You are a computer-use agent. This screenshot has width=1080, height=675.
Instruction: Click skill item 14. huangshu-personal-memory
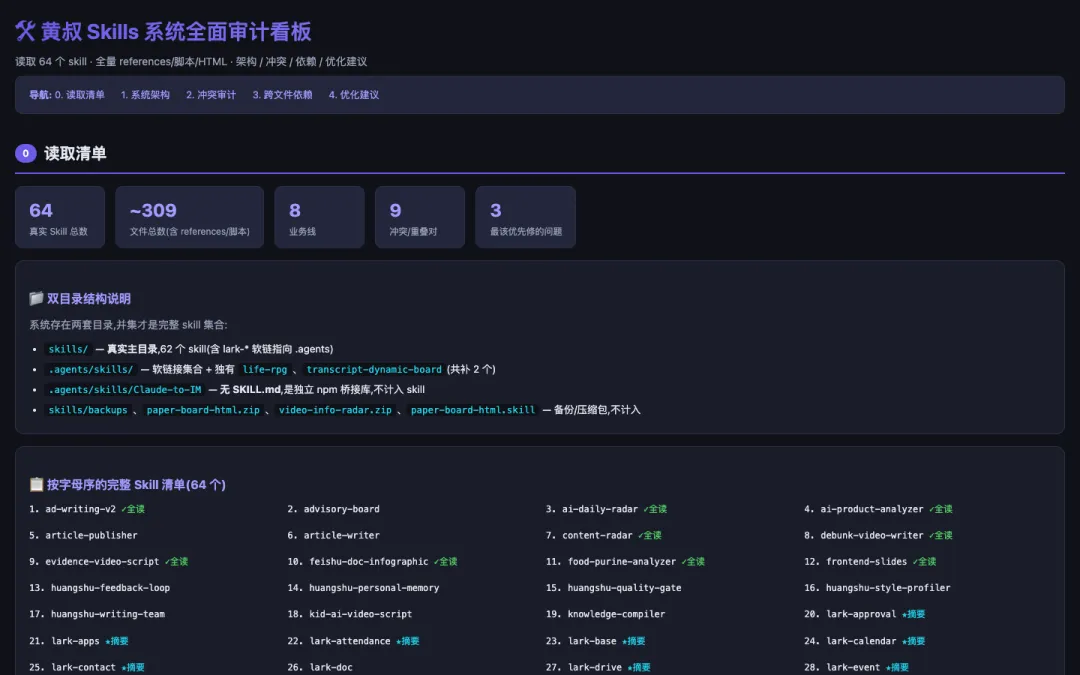point(363,588)
